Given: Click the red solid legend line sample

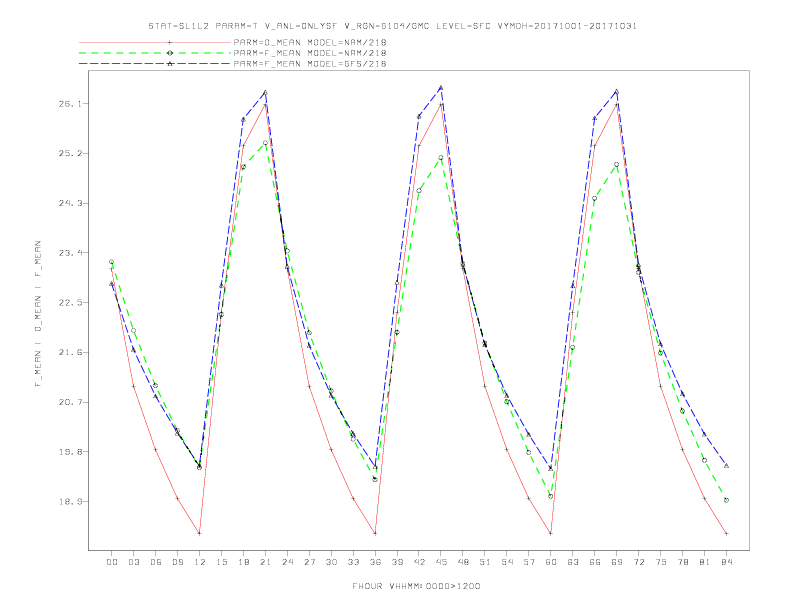Looking at the screenshot, I should coord(155,42).
